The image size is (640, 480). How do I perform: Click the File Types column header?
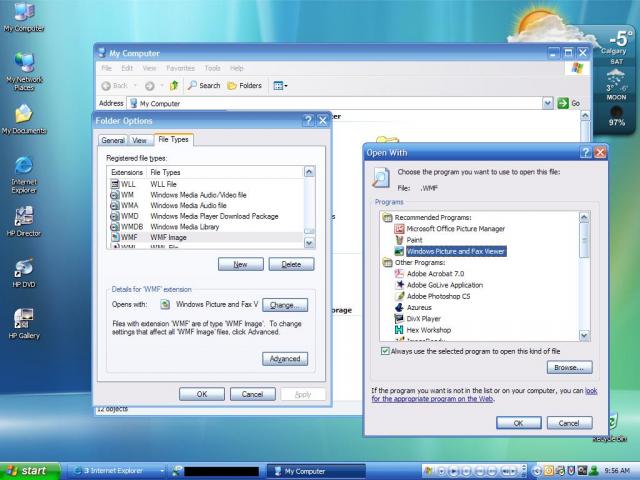pyautogui.click(x=225, y=172)
